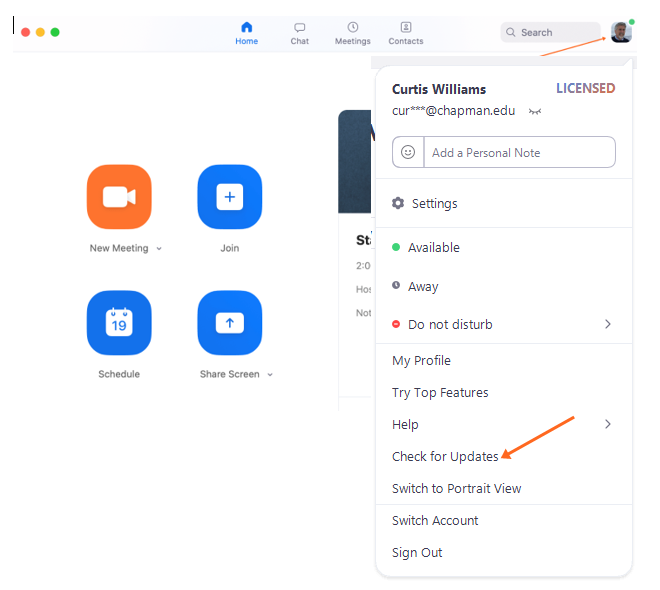Click the blue Join plus icon
This screenshot has height=590, width=660.
tap(229, 197)
